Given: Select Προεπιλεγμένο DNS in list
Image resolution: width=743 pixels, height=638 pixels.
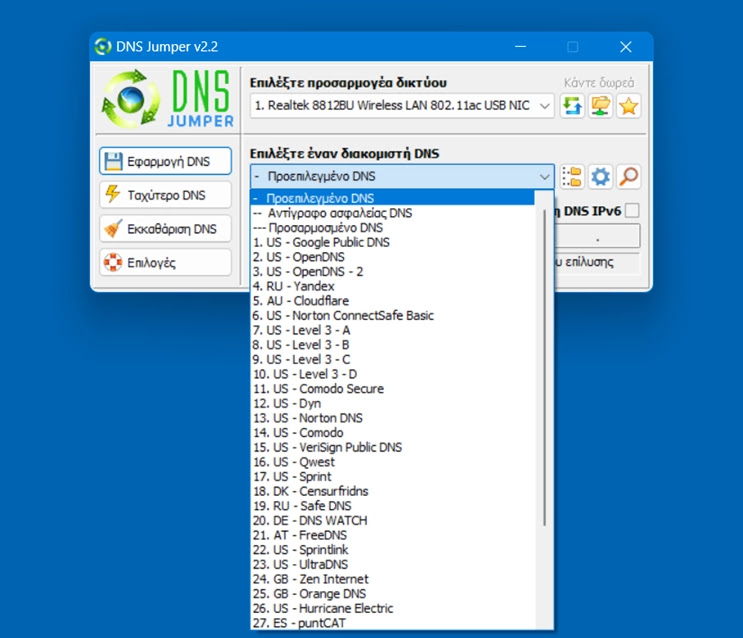Looking at the screenshot, I should pos(392,198).
